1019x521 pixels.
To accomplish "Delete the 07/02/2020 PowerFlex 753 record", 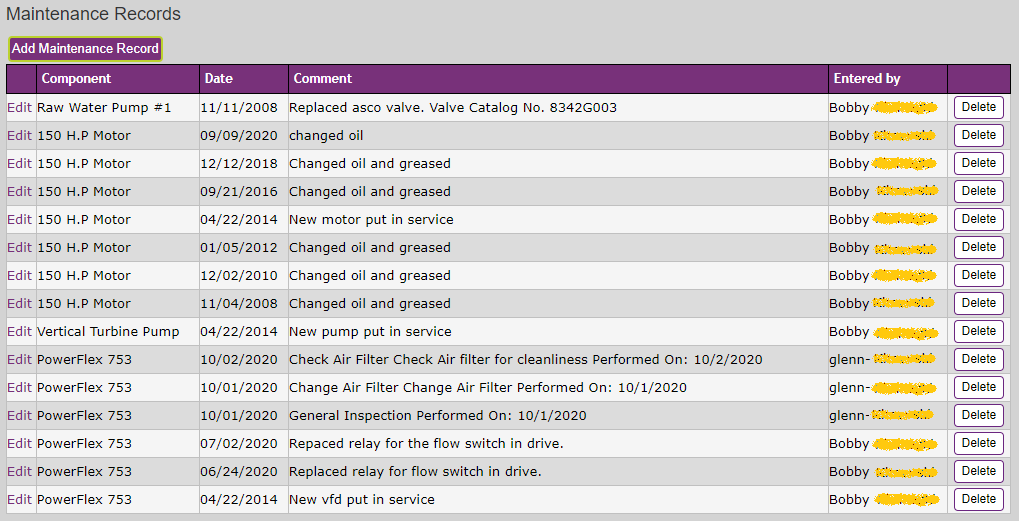I will (x=979, y=442).
